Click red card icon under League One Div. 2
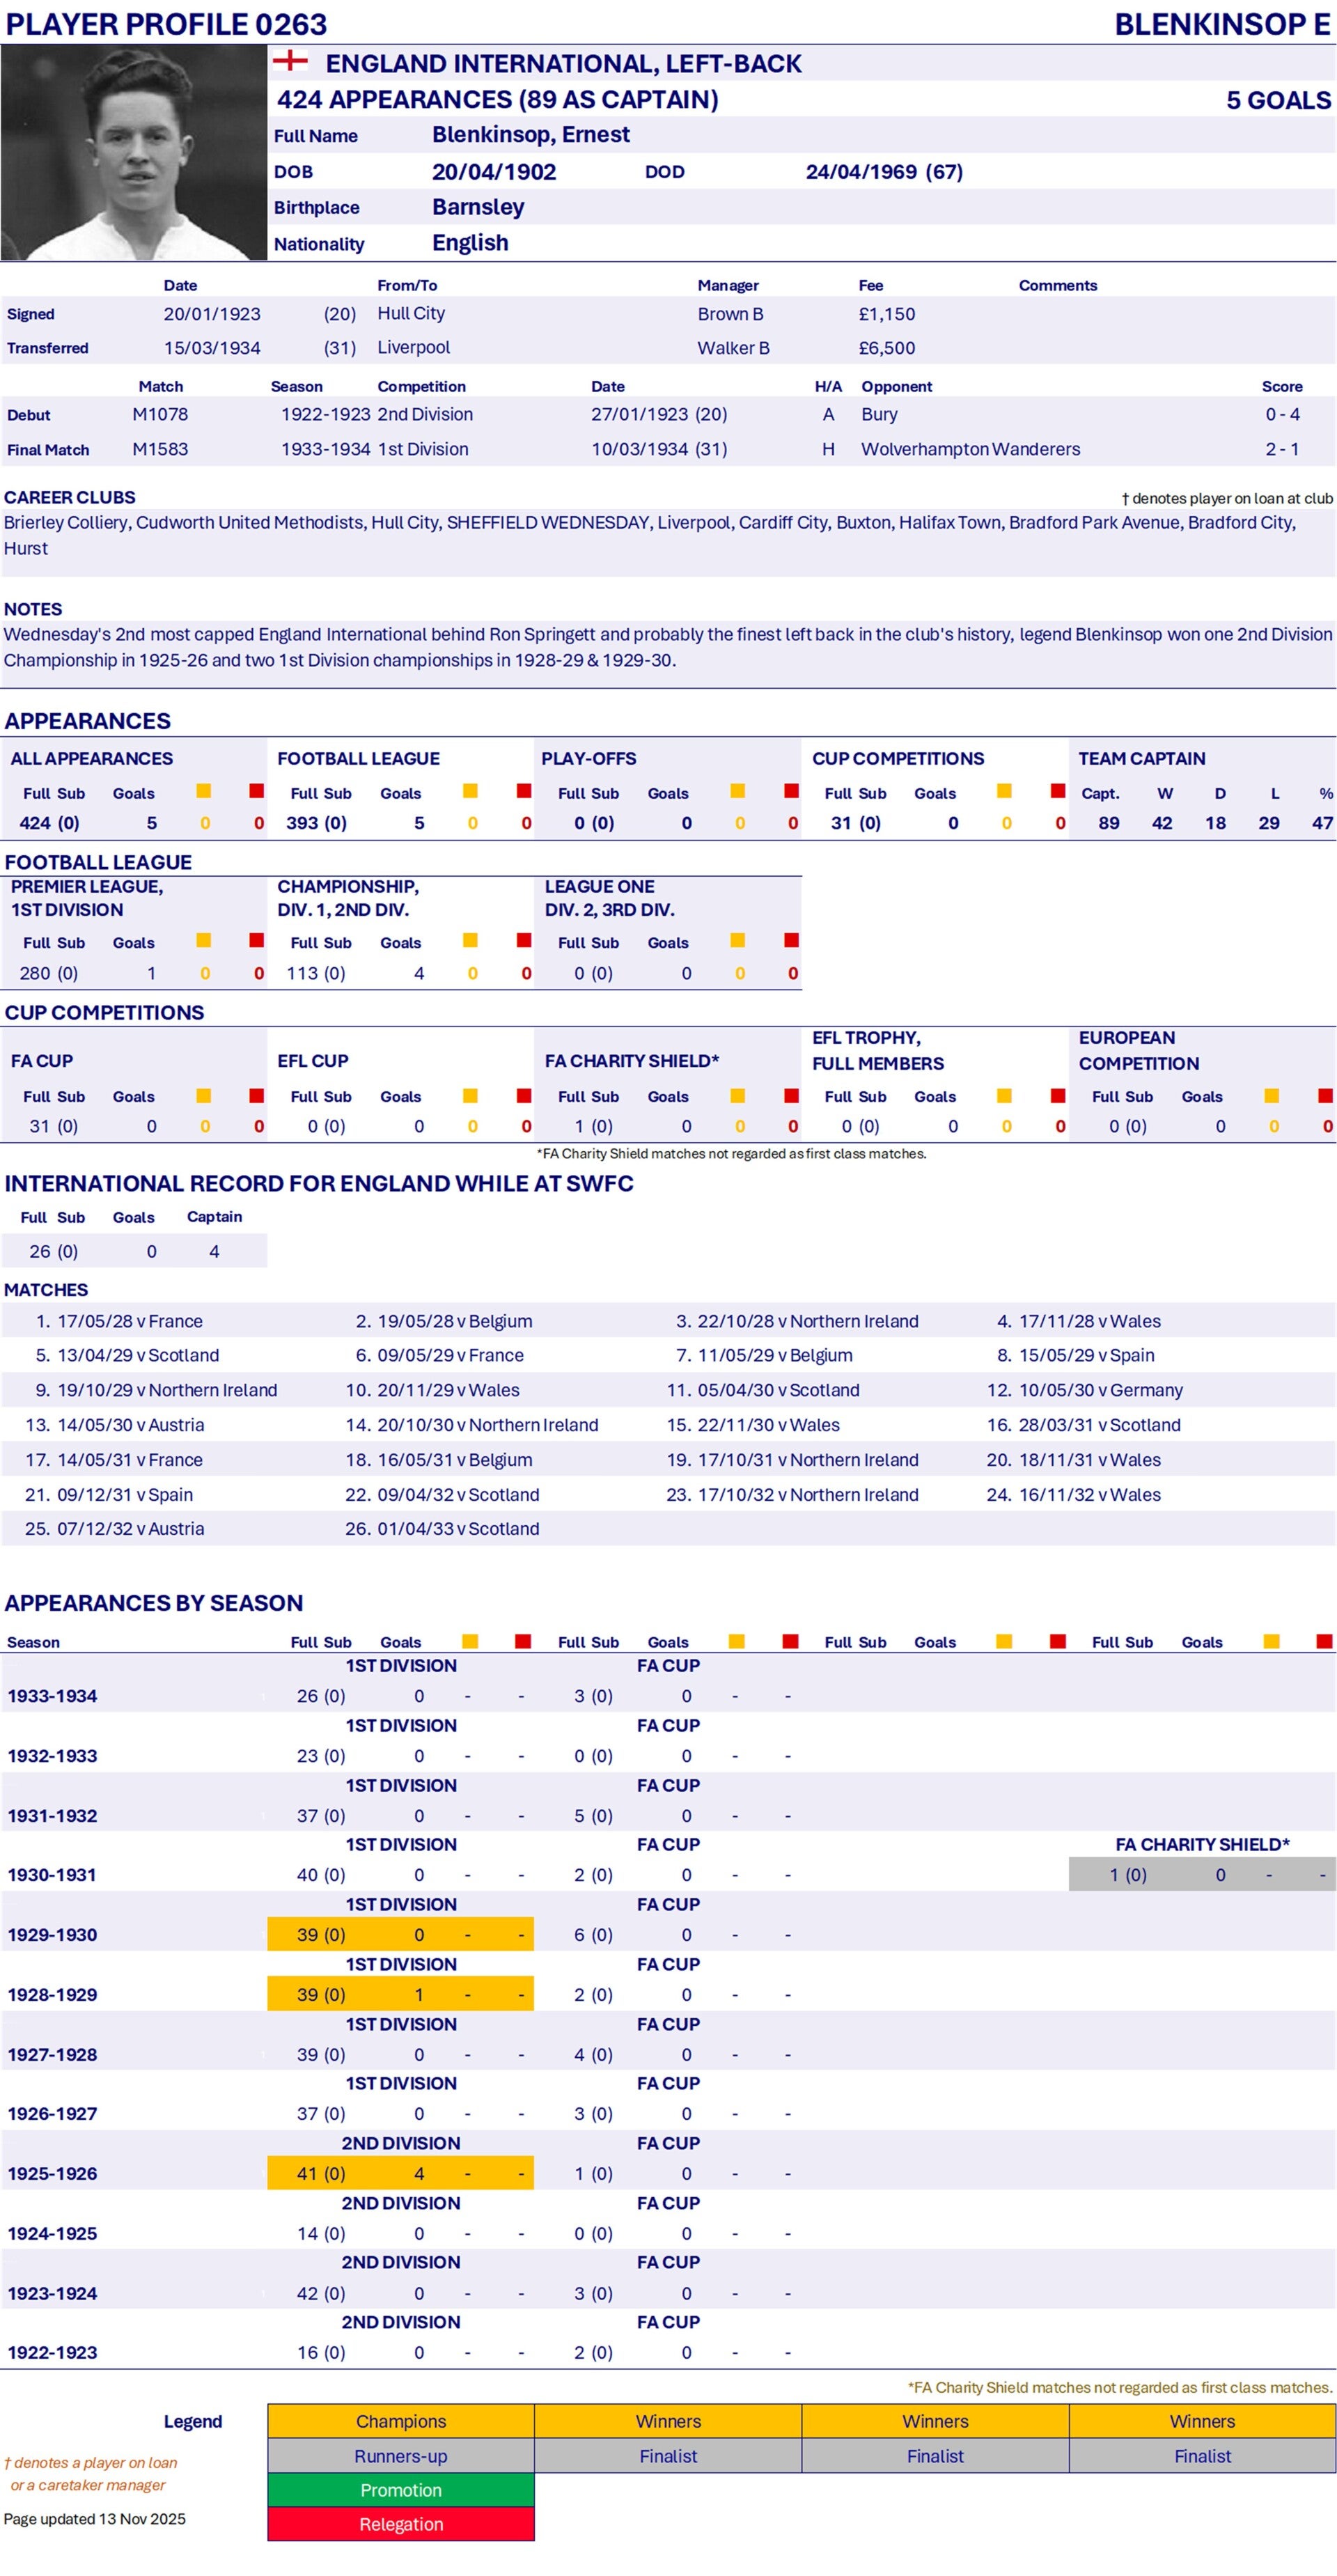The width and height of the screenshot is (1337, 2576). 792,940
